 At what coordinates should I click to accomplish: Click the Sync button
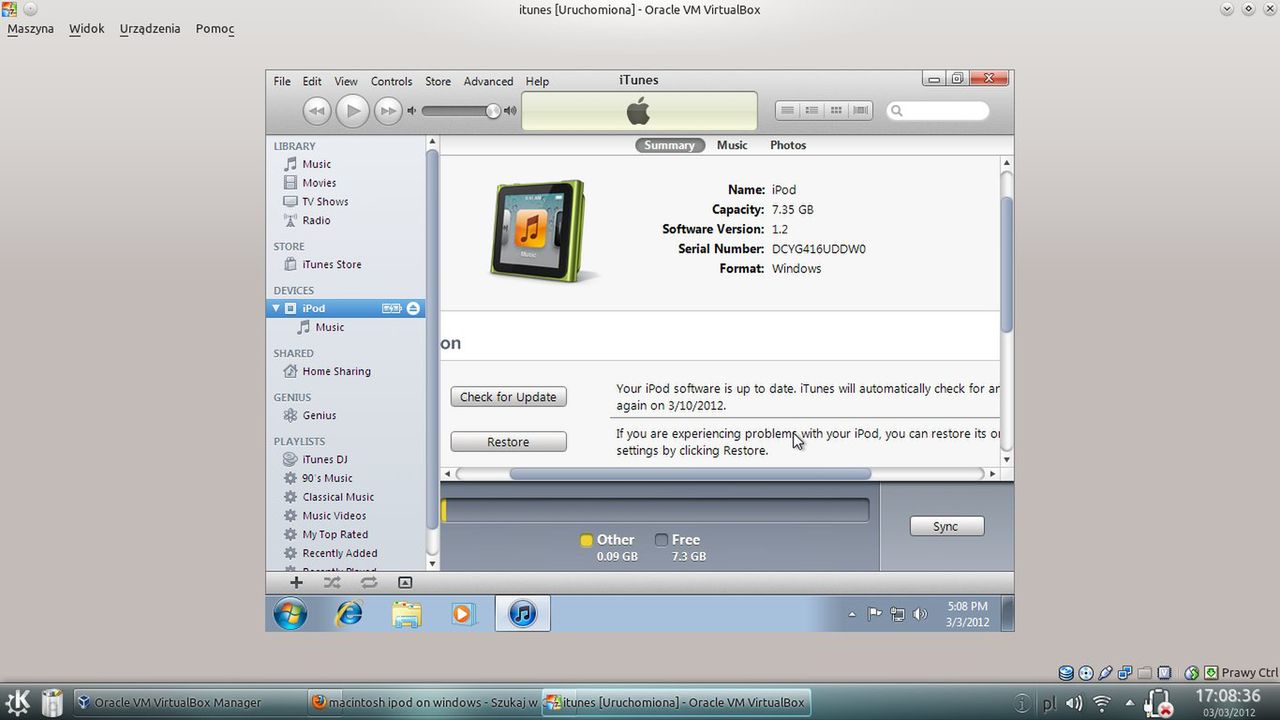coord(946,526)
